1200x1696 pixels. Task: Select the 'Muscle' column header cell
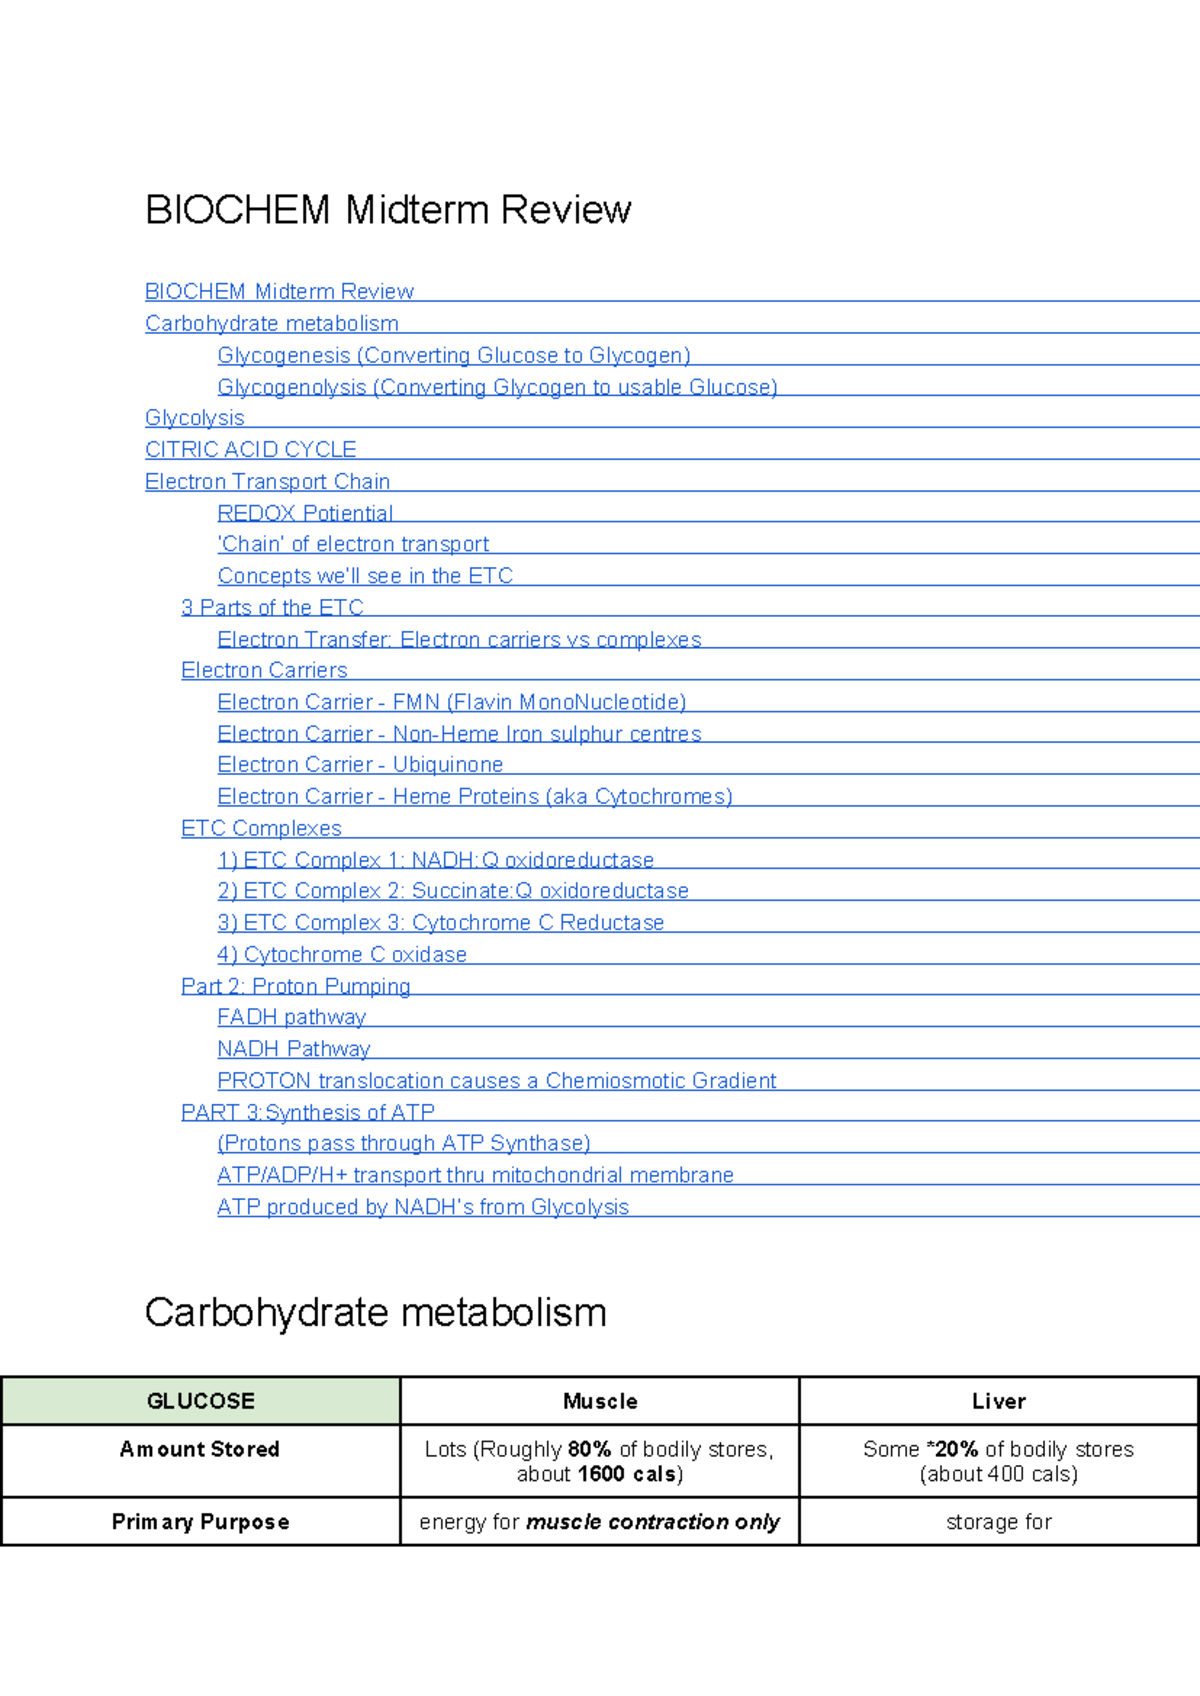click(x=600, y=1401)
